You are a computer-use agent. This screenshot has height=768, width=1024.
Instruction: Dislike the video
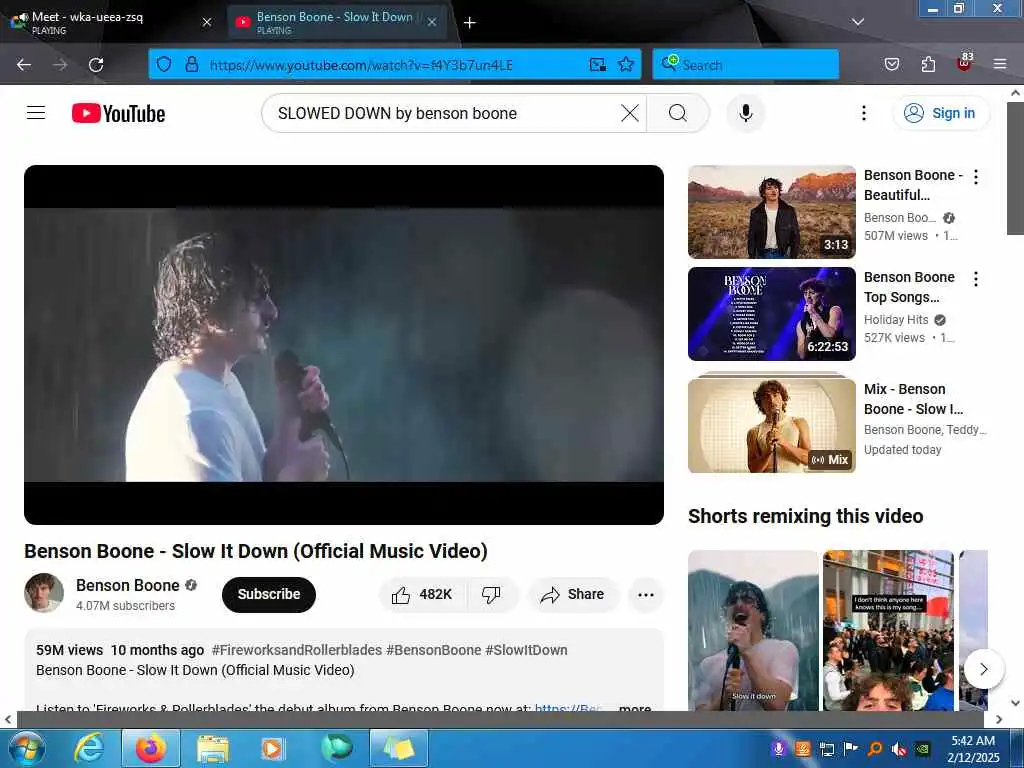coord(491,594)
